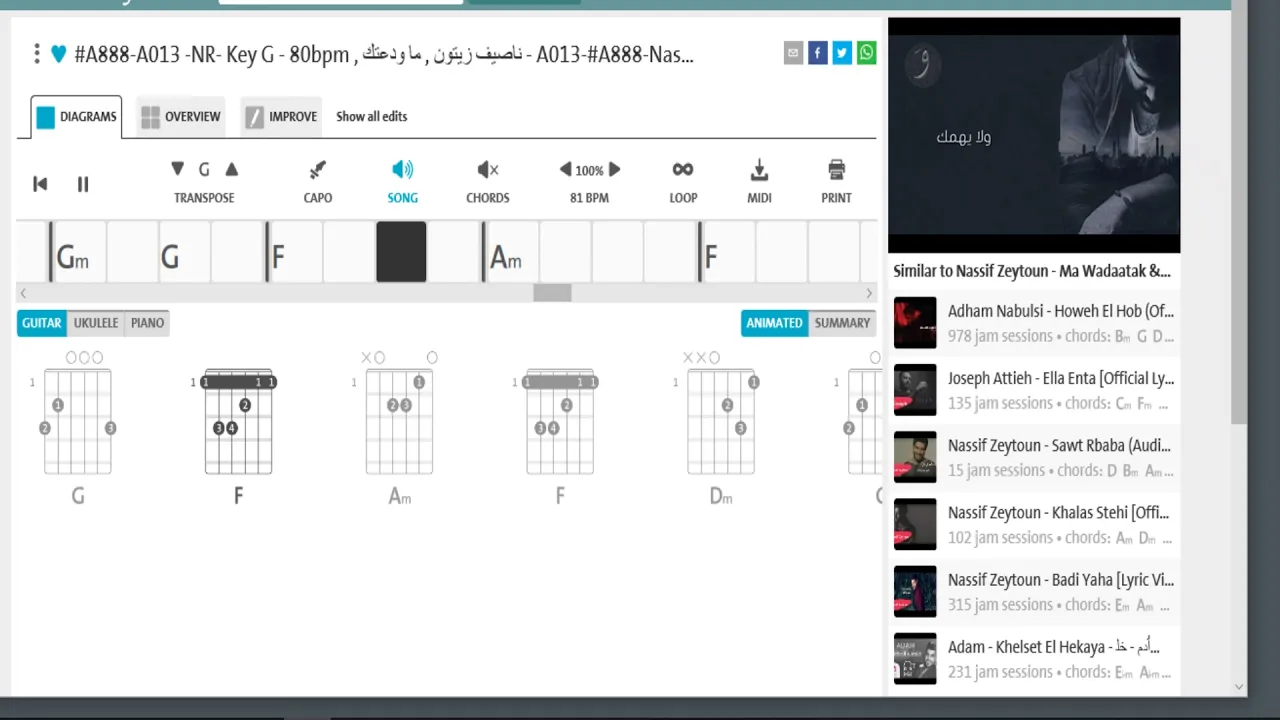Open the IMPROVE tab
The width and height of the screenshot is (1280, 720).
(x=281, y=117)
